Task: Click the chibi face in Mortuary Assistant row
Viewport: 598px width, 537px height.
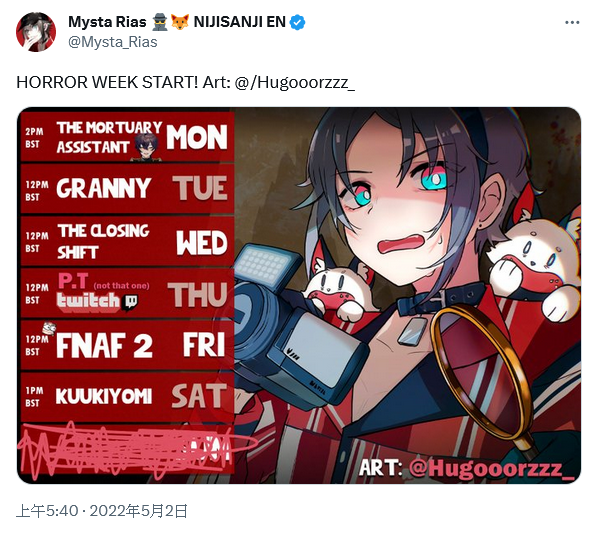Action: [x=146, y=147]
